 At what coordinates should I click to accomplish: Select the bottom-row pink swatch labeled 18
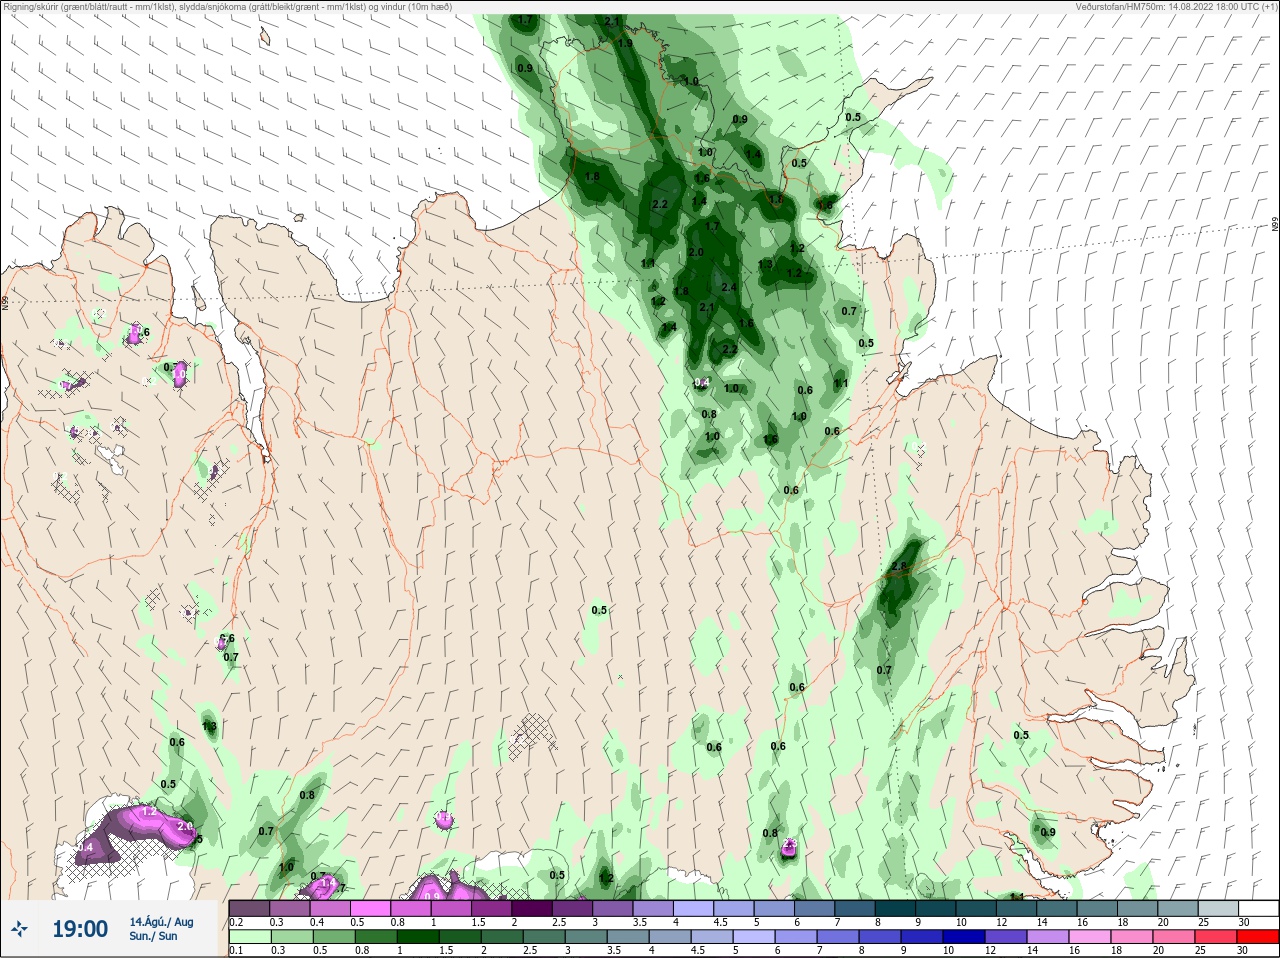[1131, 937]
